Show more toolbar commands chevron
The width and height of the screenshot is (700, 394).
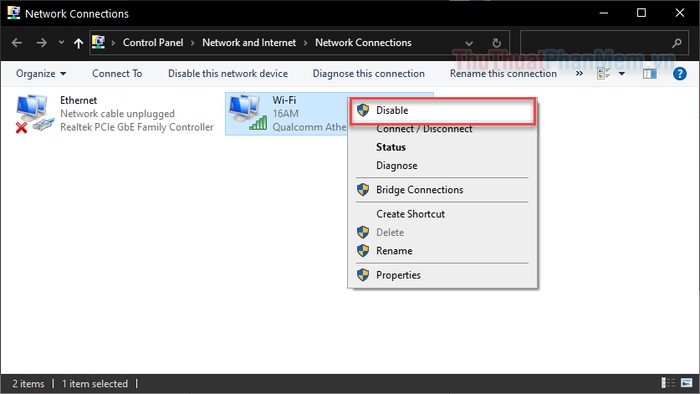(579, 74)
